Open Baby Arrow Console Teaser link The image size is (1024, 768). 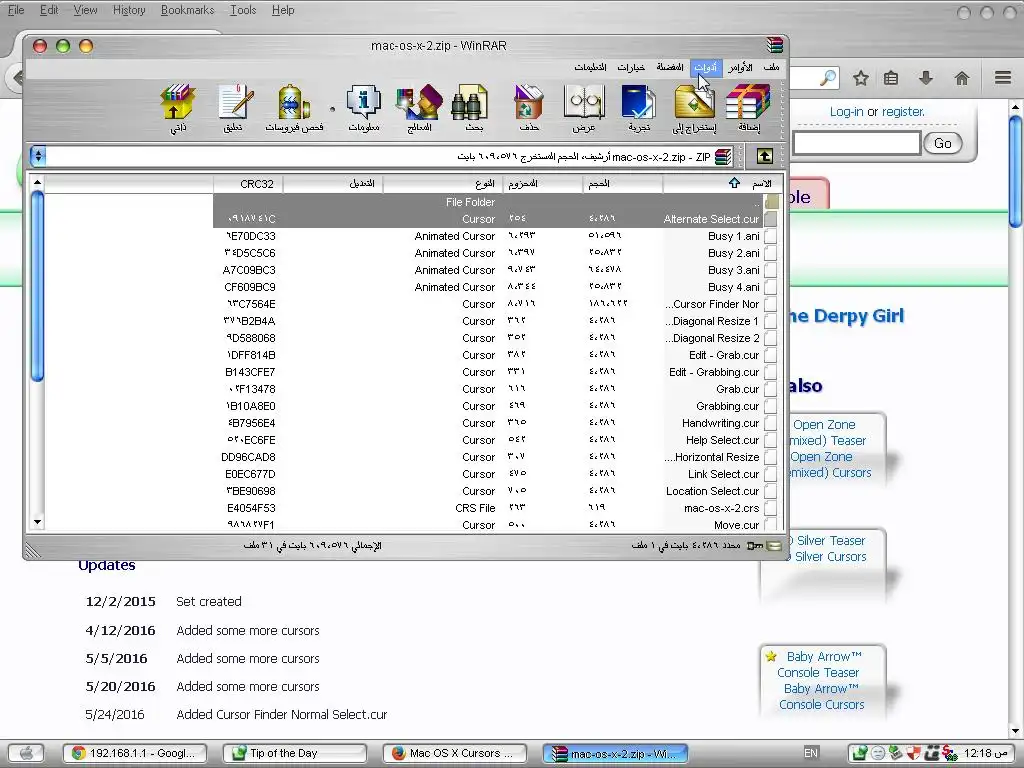(x=818, y=664)
